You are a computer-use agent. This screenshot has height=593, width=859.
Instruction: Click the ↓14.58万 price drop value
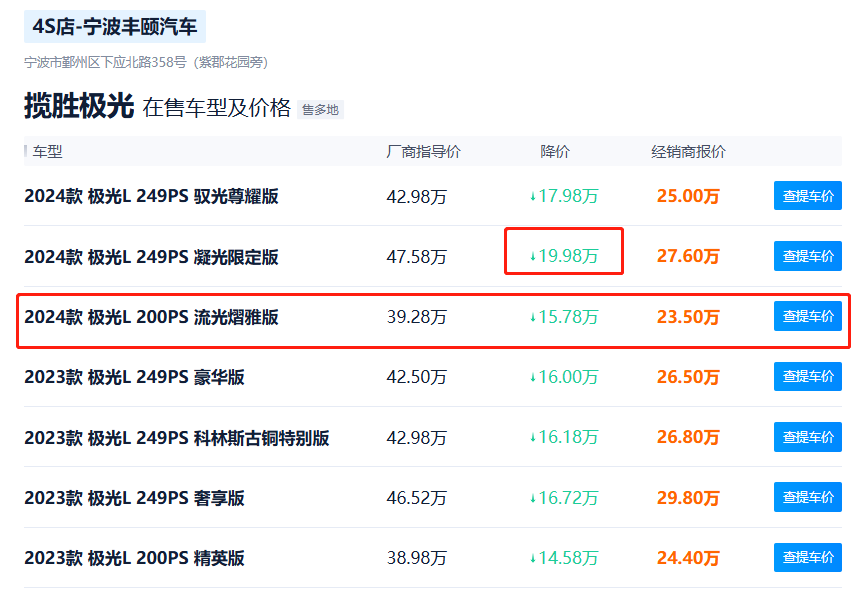click(564, 558)
